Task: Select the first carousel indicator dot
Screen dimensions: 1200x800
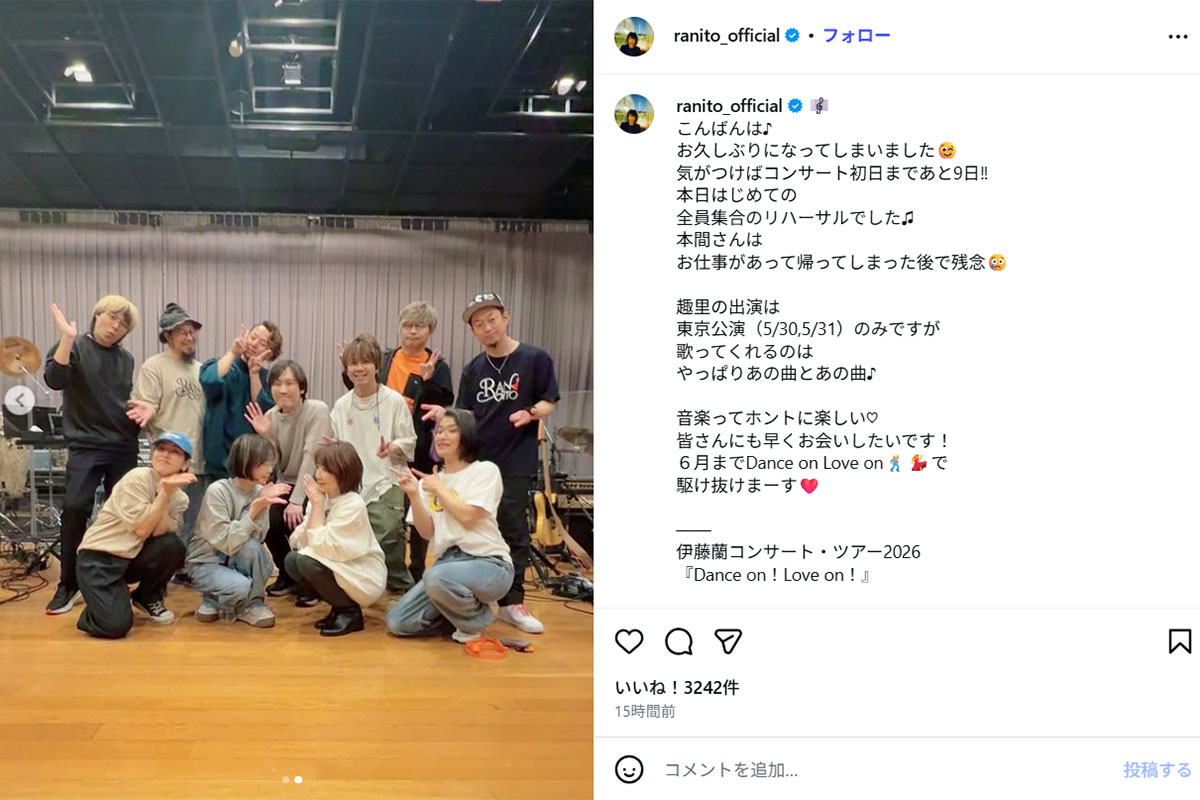Action: pos(286,779)
